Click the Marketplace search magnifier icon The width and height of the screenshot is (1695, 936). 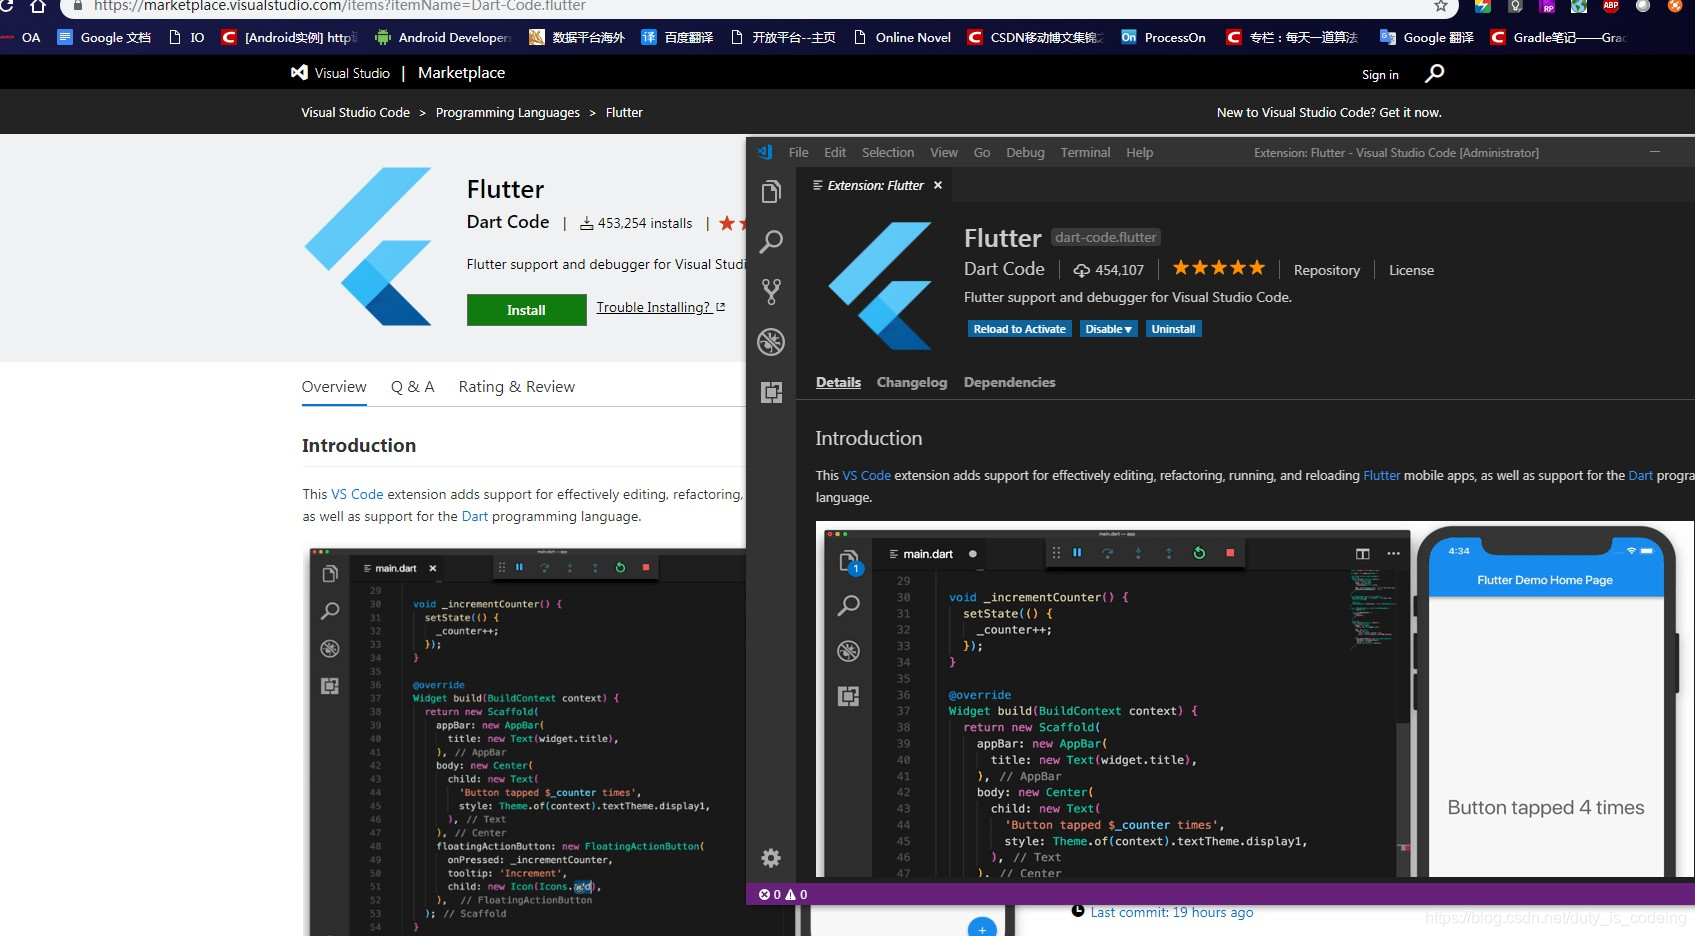tap(1435, 73)
